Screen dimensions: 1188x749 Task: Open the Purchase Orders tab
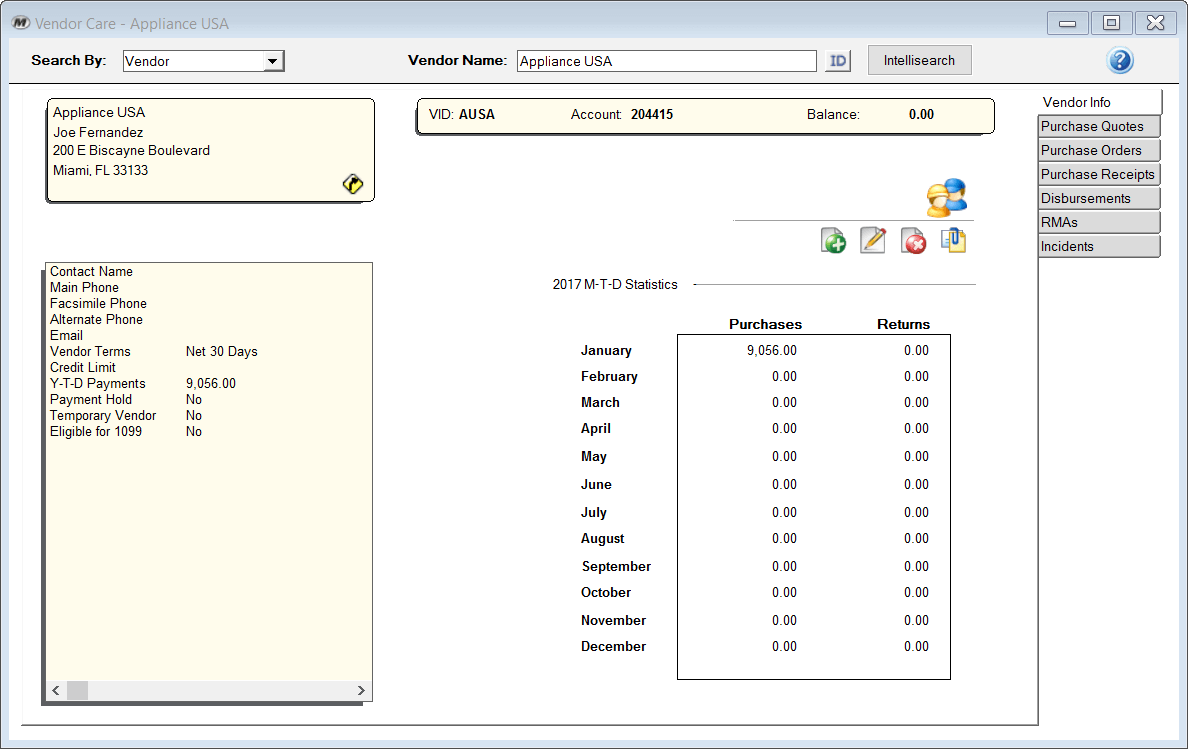pos(1099,150)
